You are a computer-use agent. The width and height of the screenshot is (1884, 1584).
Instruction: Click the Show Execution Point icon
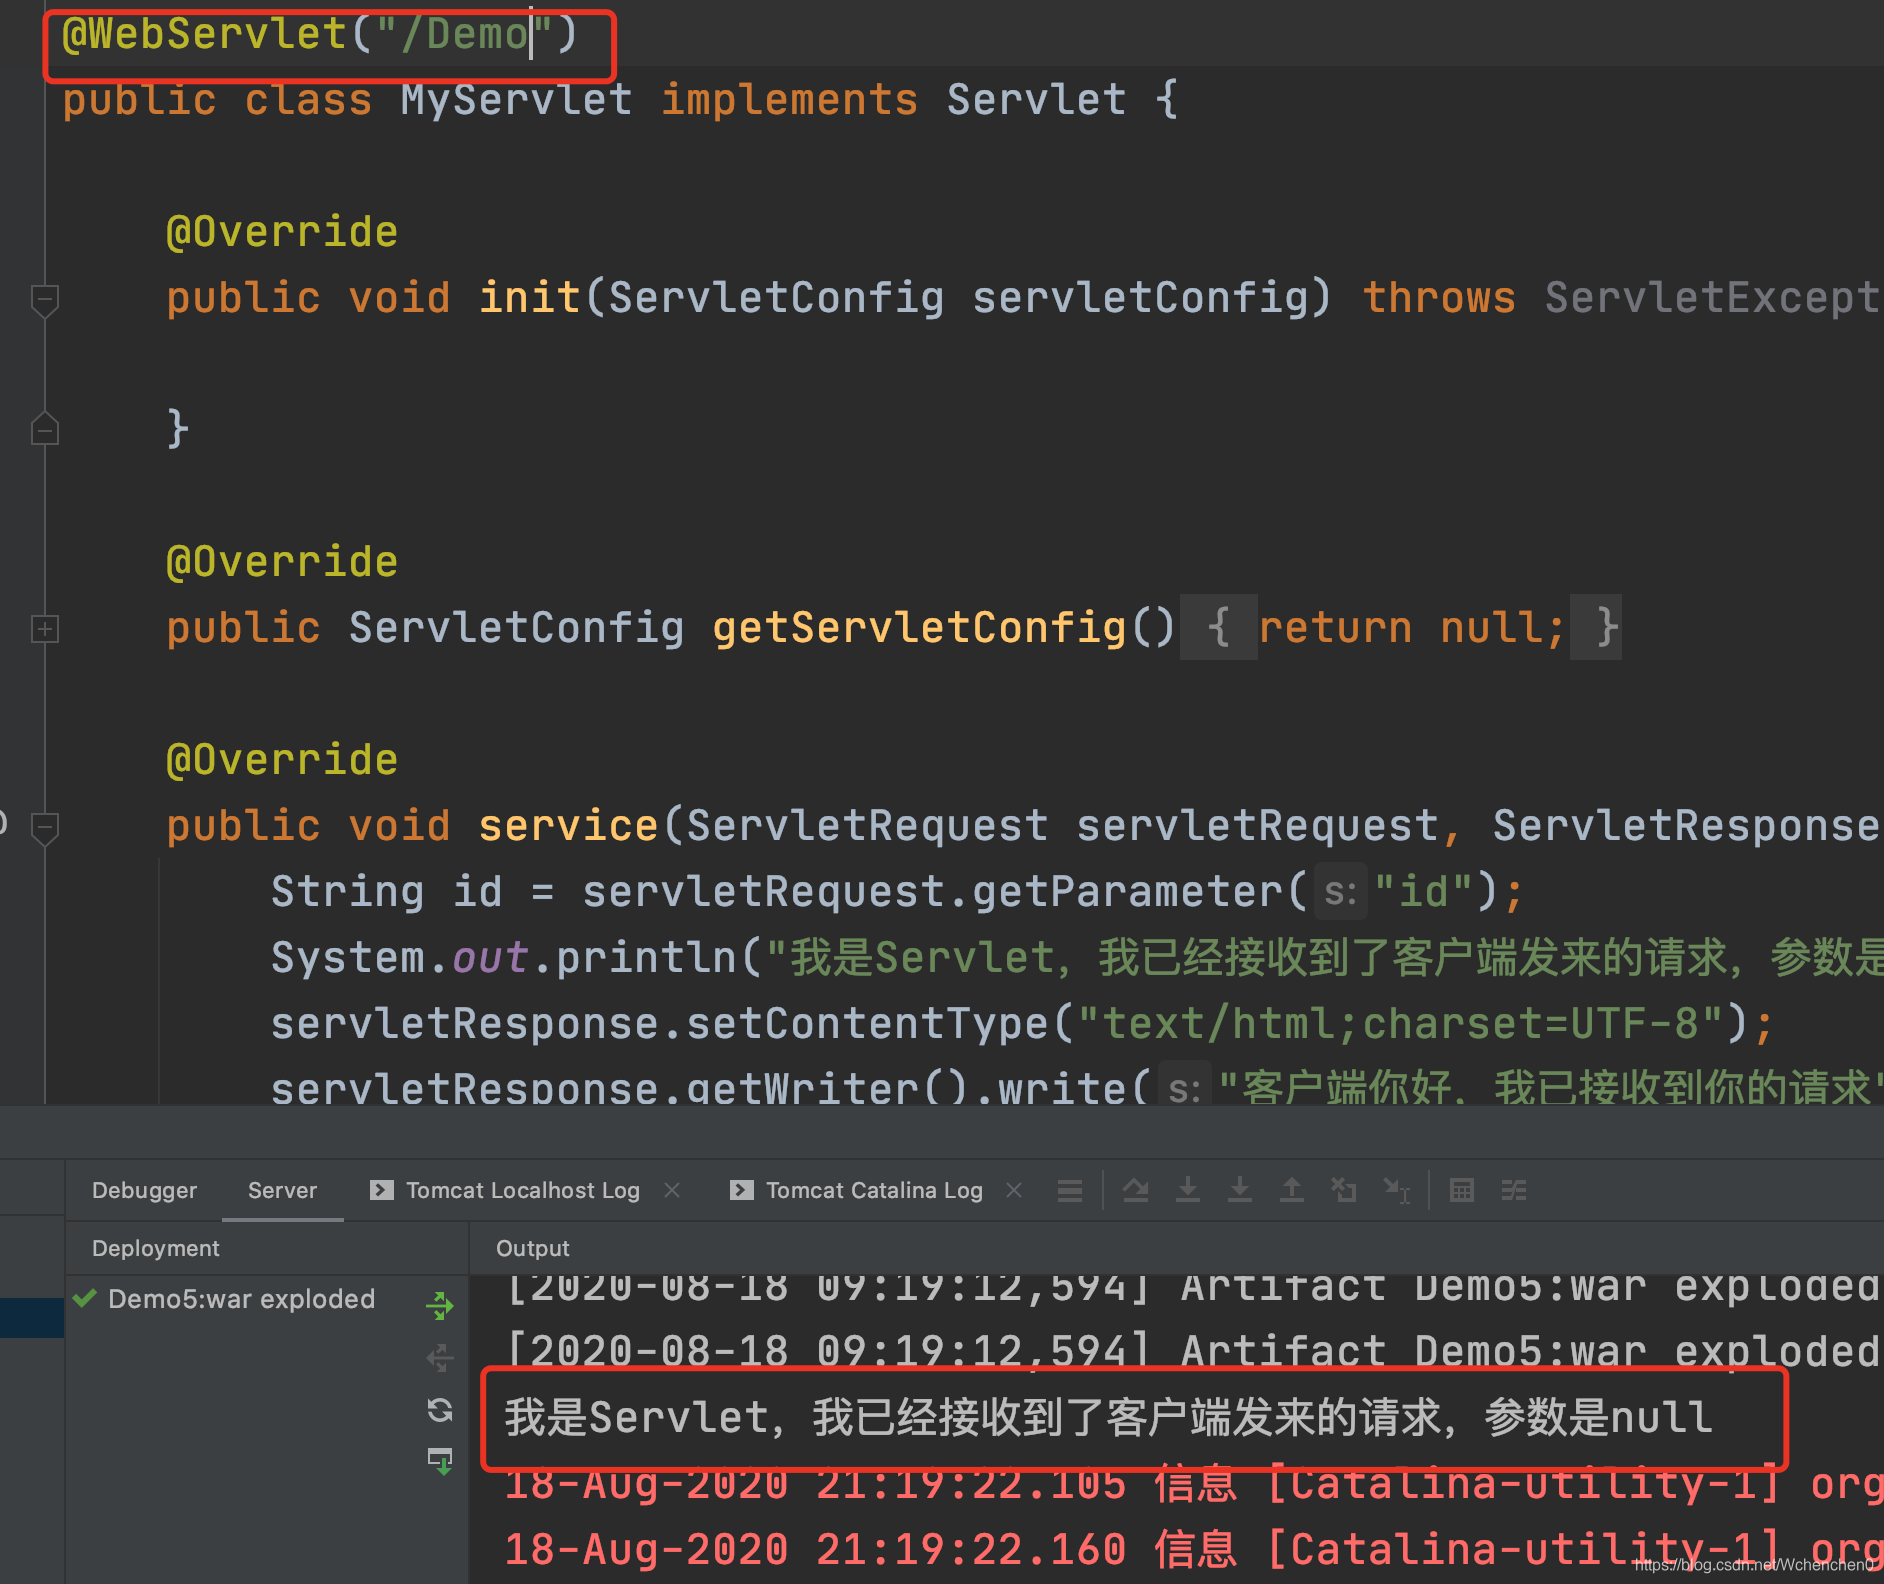[1070, 1190]
